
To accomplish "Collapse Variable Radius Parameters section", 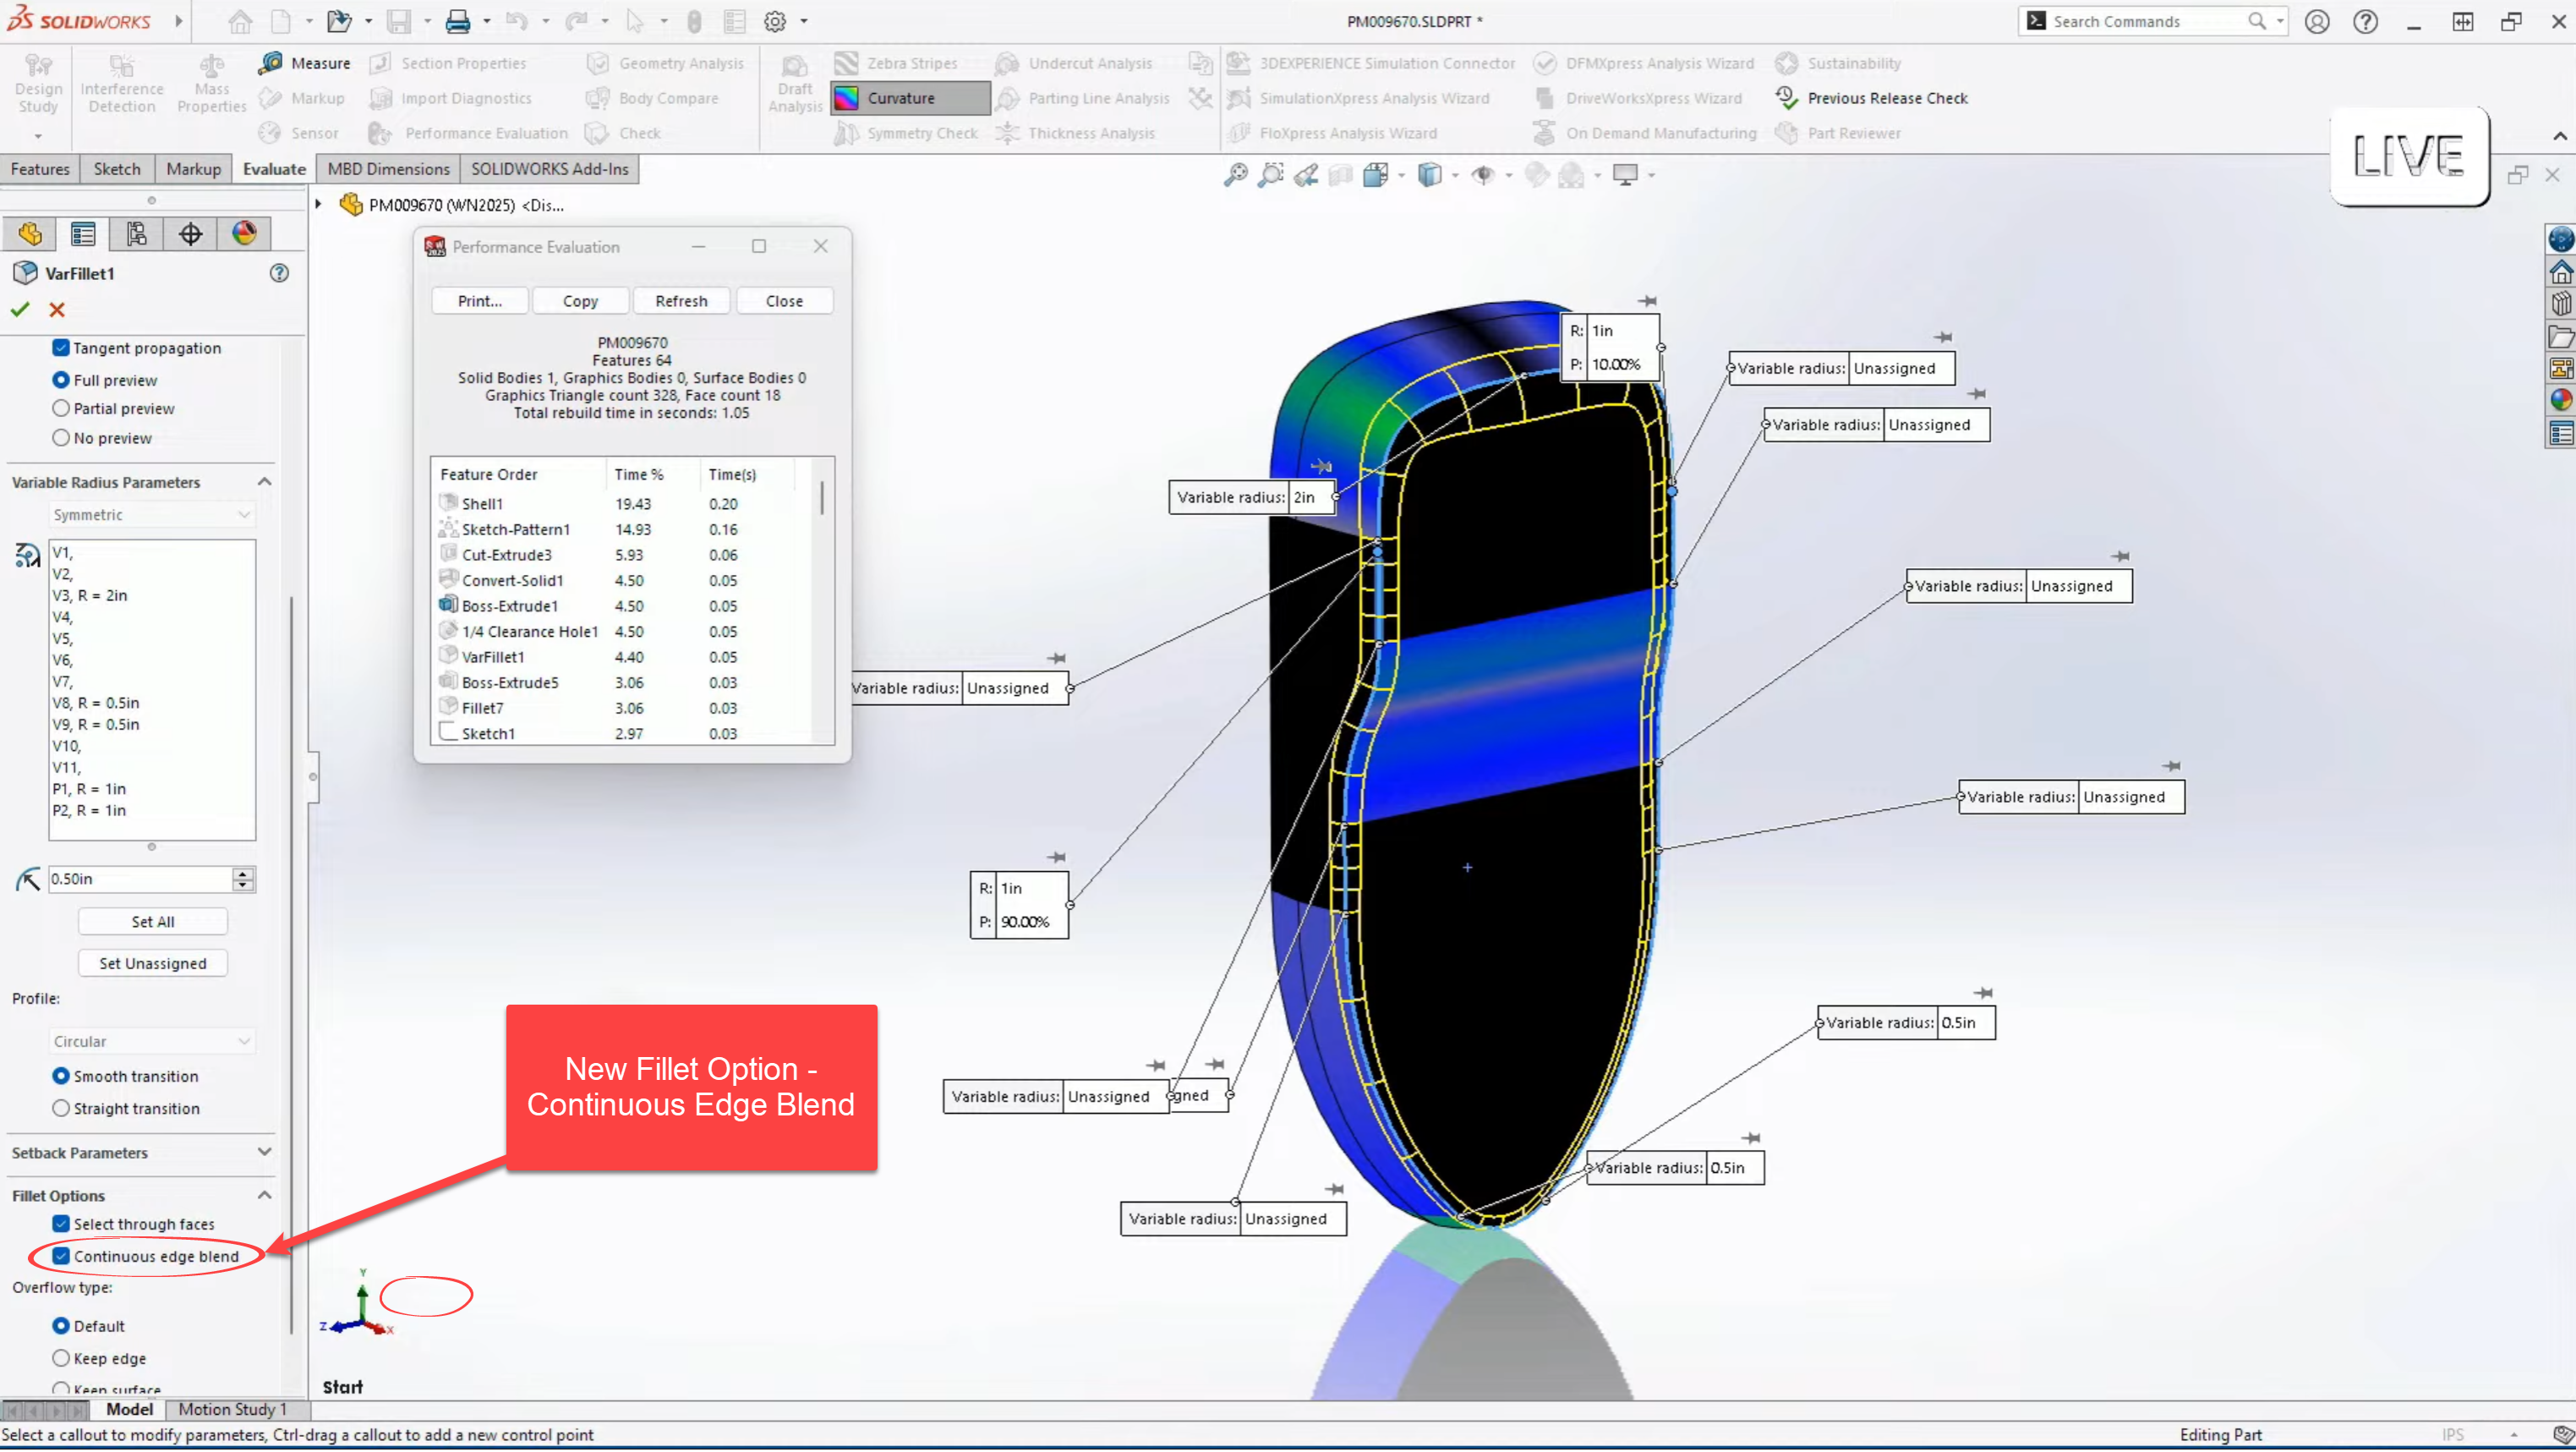I will (x=264, y=482).
